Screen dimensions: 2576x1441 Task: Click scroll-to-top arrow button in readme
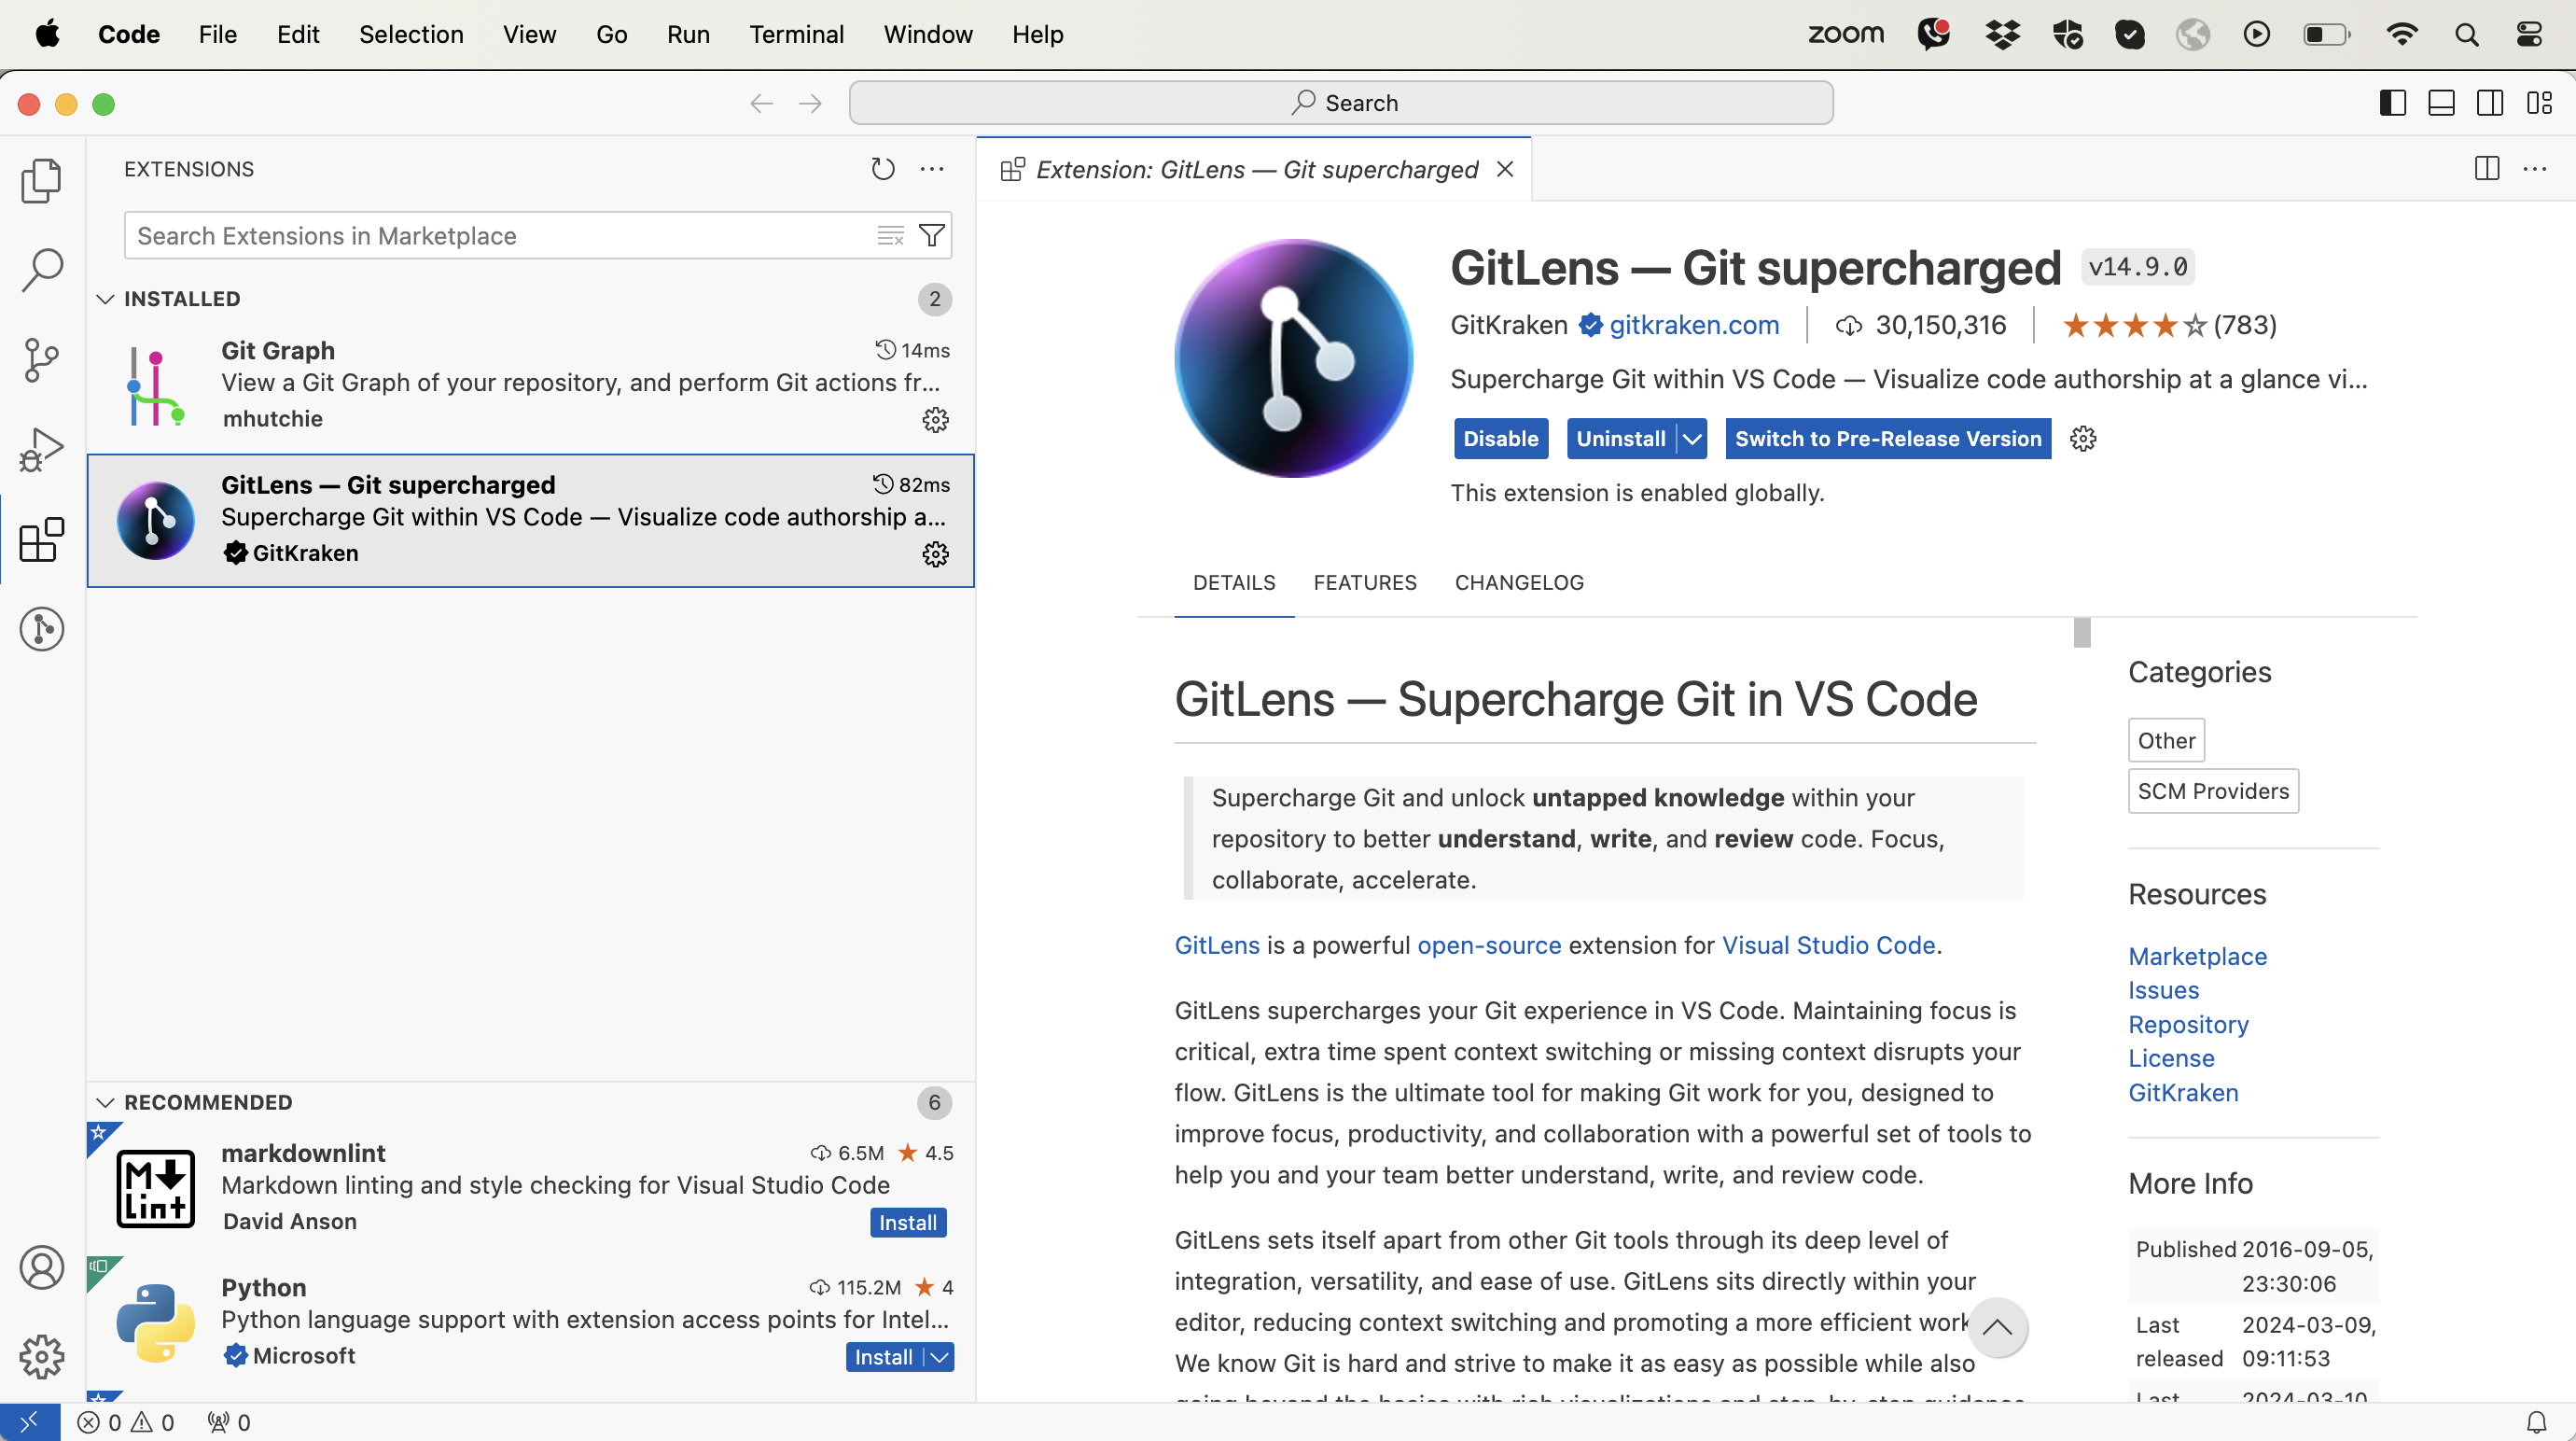click(1997, 1328)
